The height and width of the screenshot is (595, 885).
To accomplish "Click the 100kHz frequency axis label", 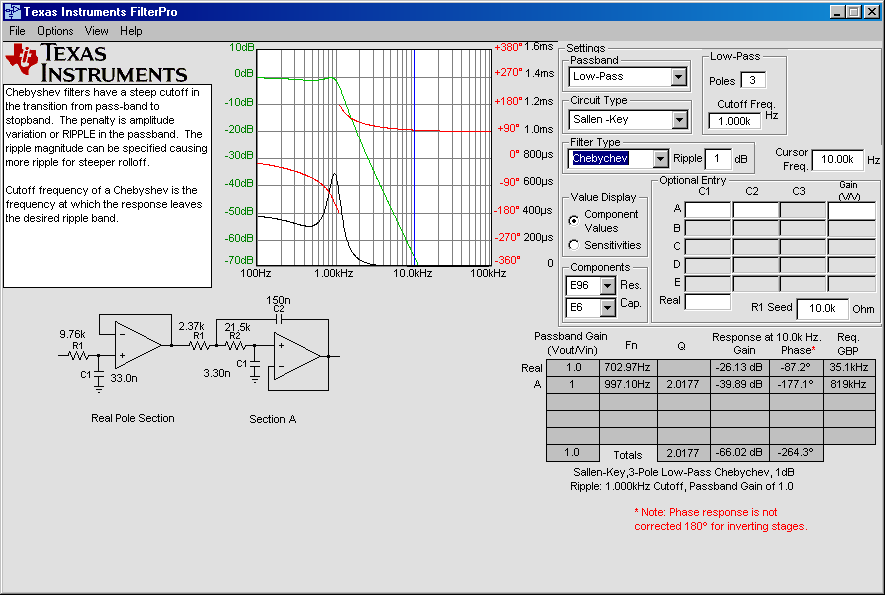I will [488, 273].
